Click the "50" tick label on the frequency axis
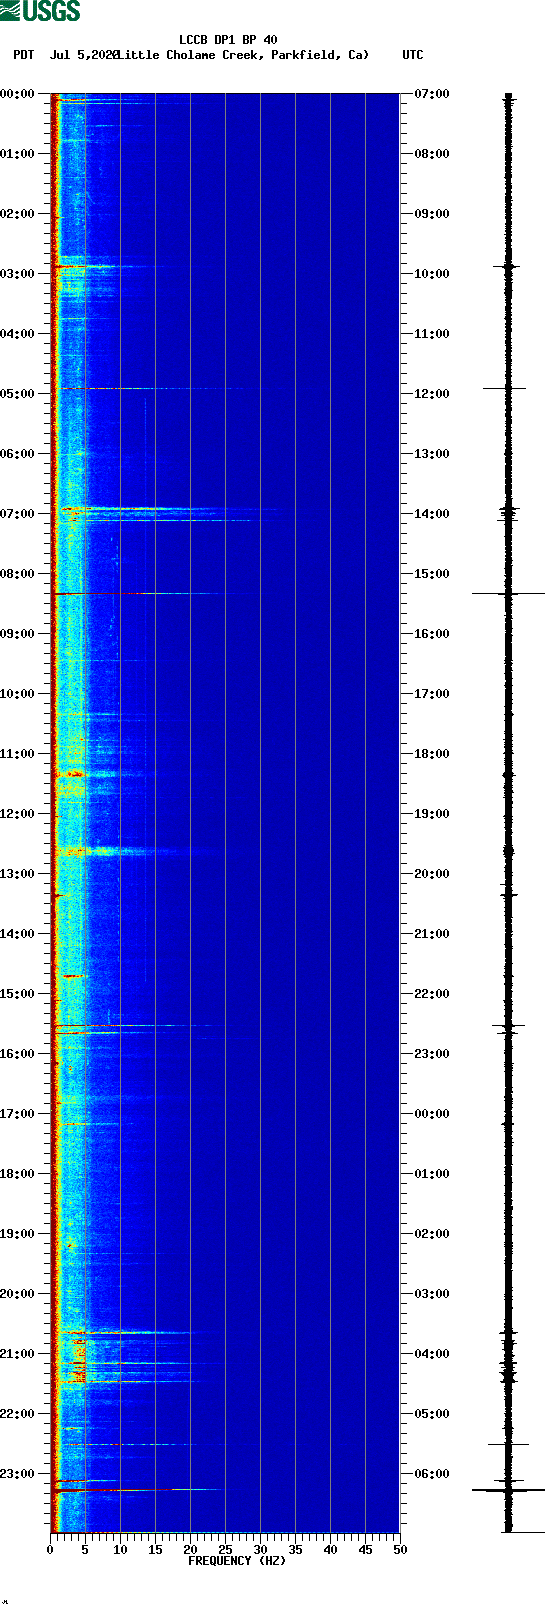 tap(400, 1550)
